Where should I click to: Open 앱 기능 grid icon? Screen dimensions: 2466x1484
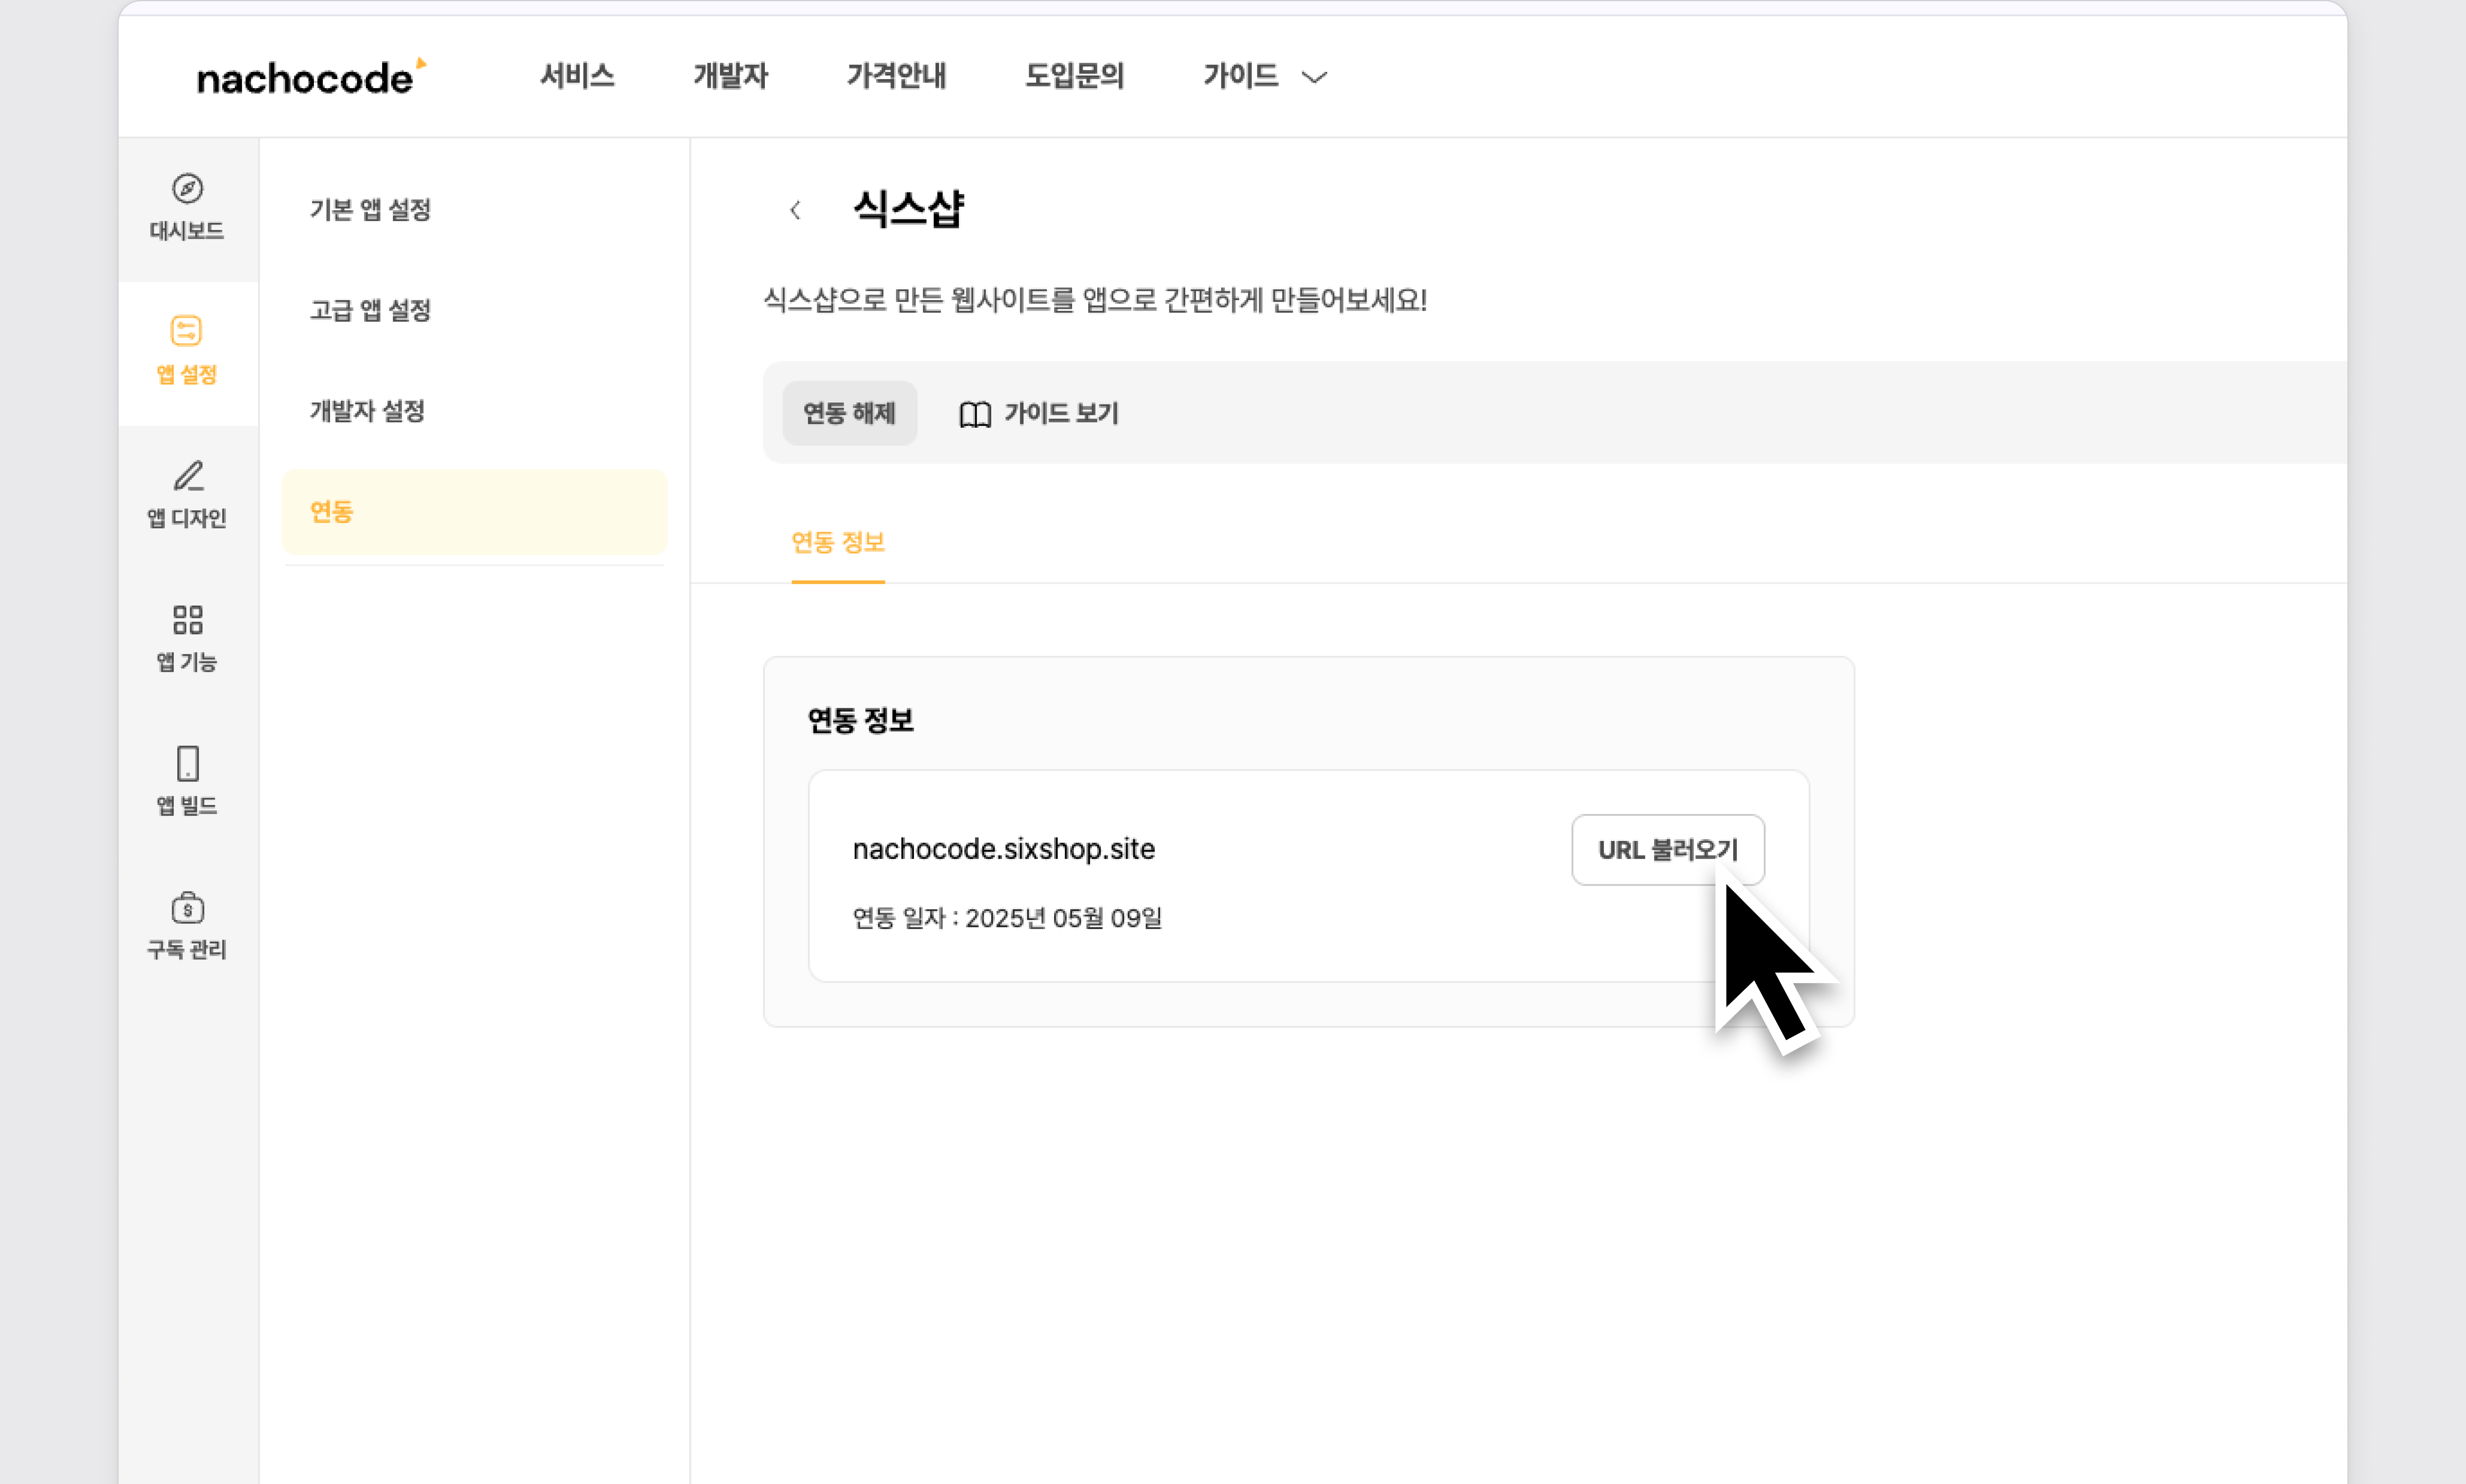click(187, 620)
